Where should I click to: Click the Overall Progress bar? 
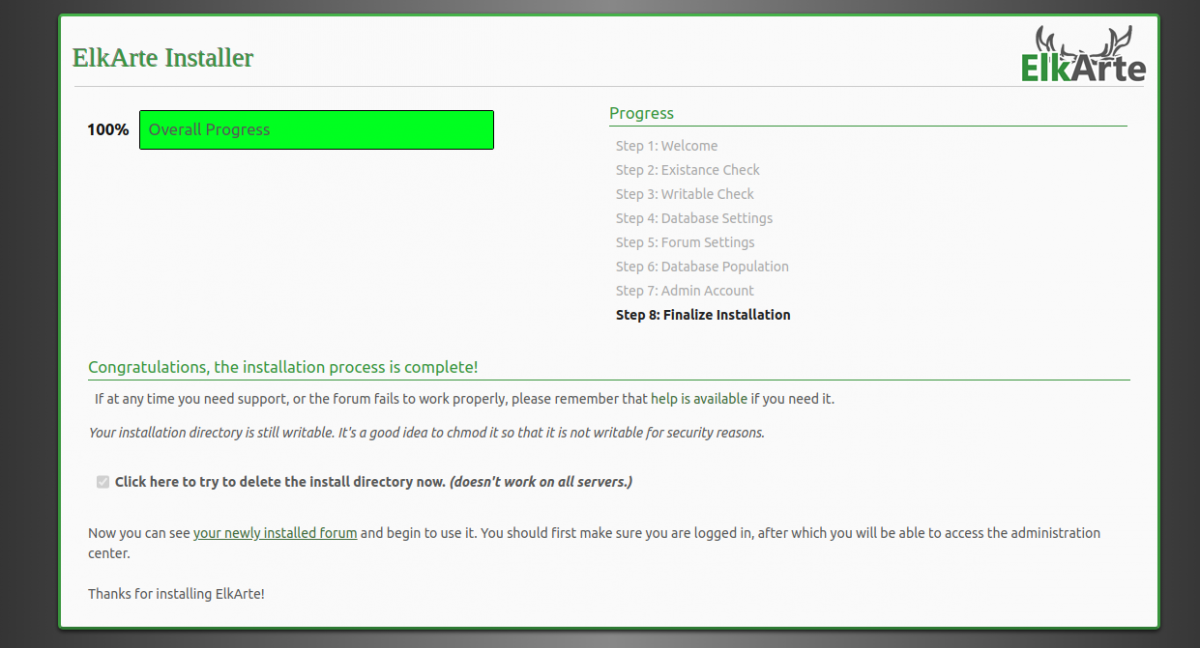pyautogui.click(x=316, y=130)
